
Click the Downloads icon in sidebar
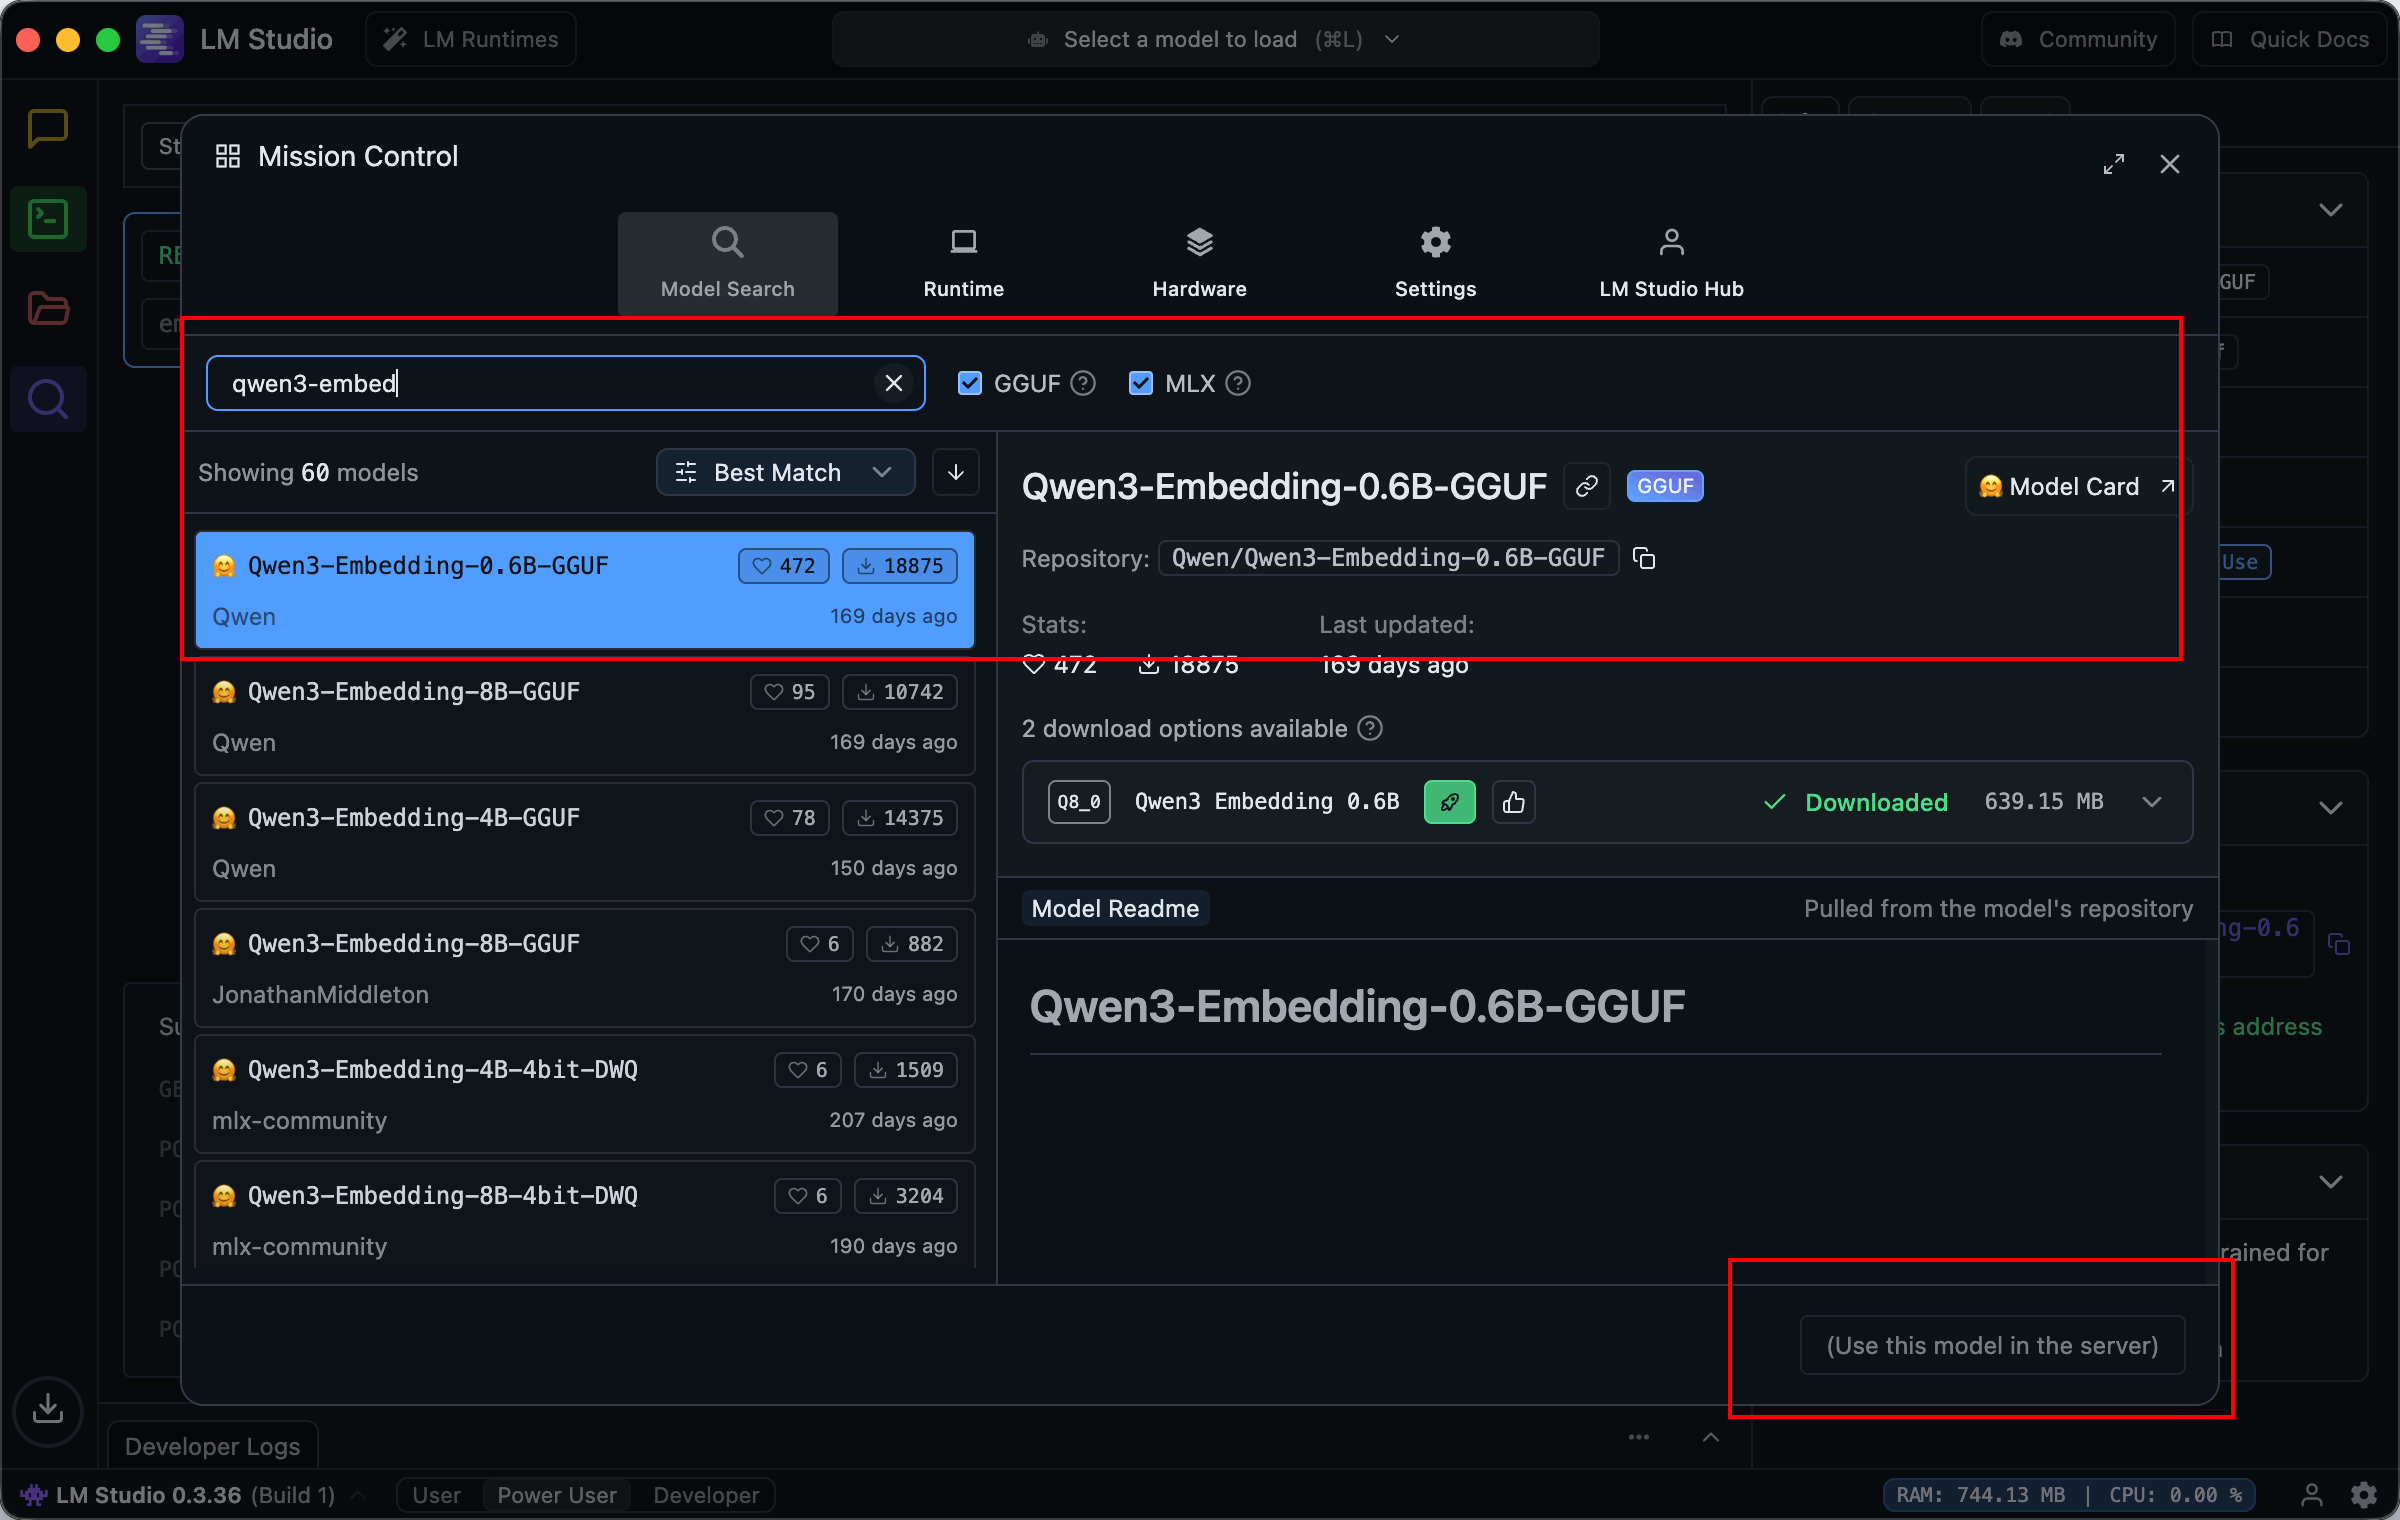click(47, 1410)
